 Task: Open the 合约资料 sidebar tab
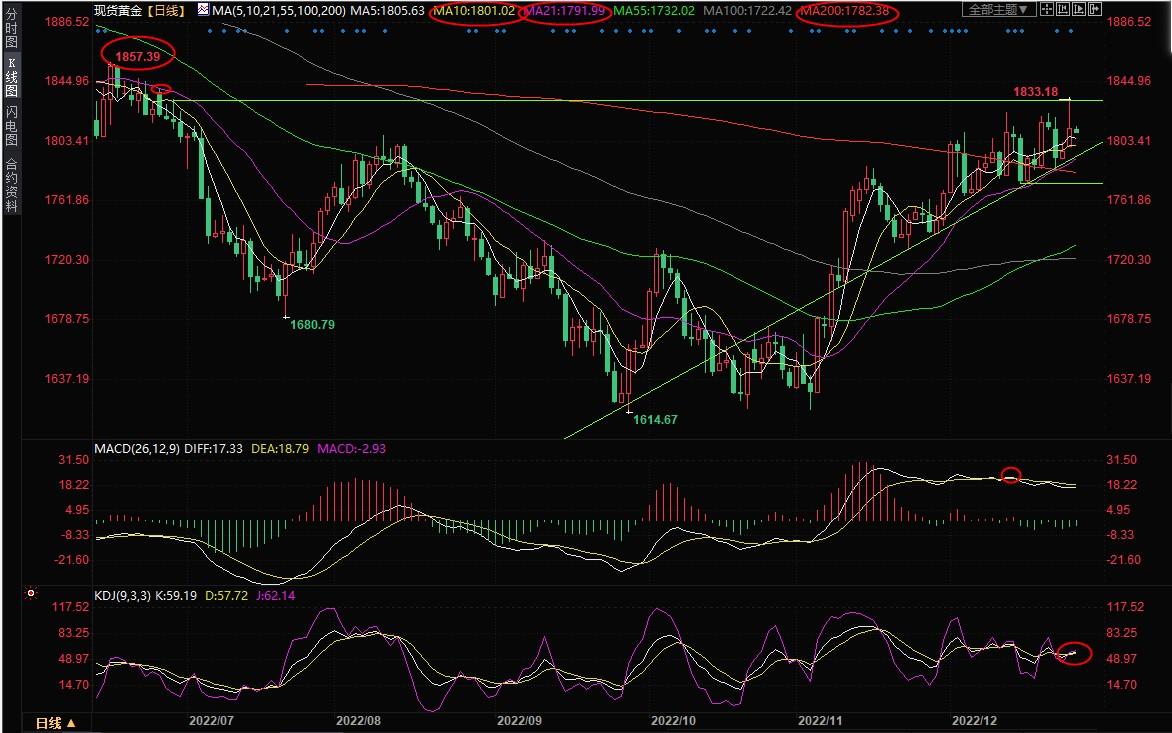point(11,185)
